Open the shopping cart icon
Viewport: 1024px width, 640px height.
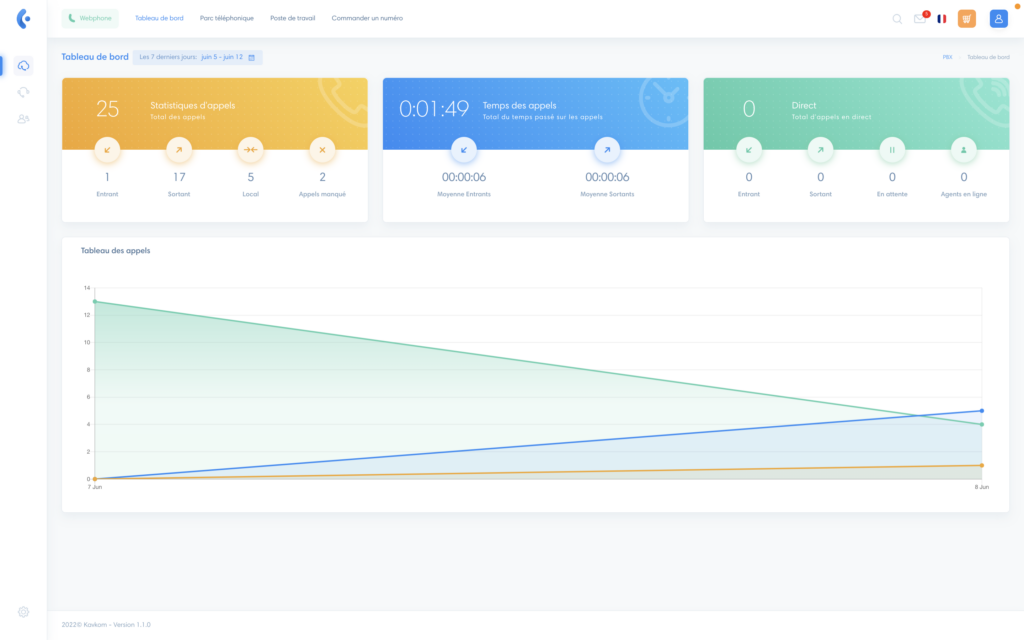[966, 17]
